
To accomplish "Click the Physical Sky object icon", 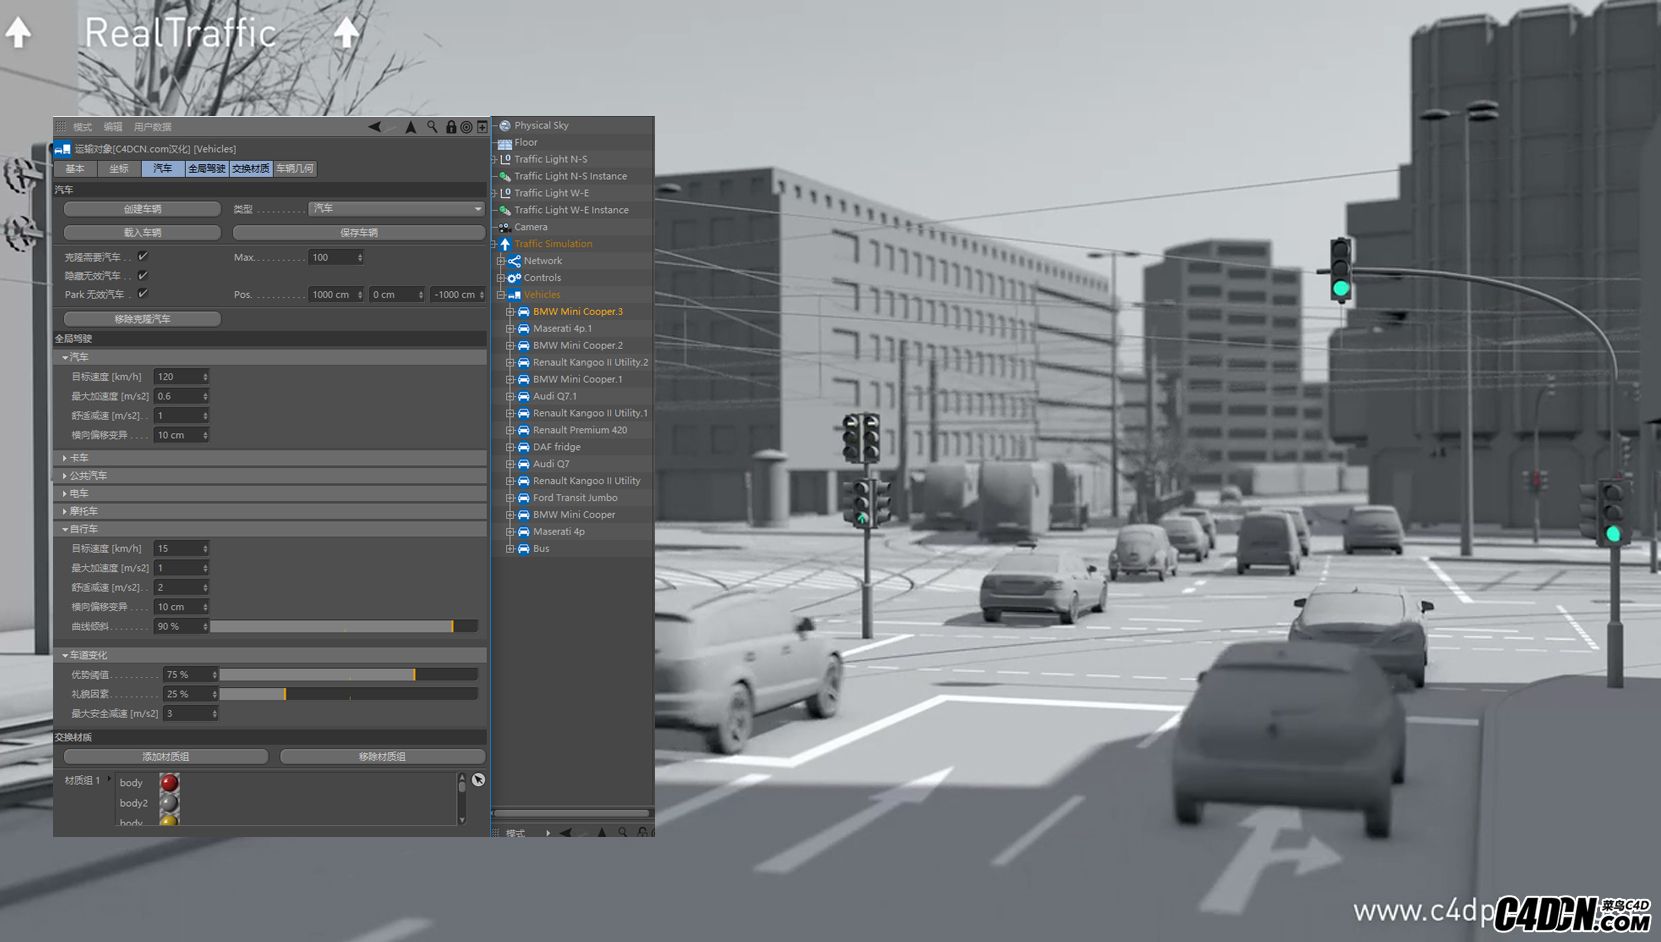I will point(505,126).
